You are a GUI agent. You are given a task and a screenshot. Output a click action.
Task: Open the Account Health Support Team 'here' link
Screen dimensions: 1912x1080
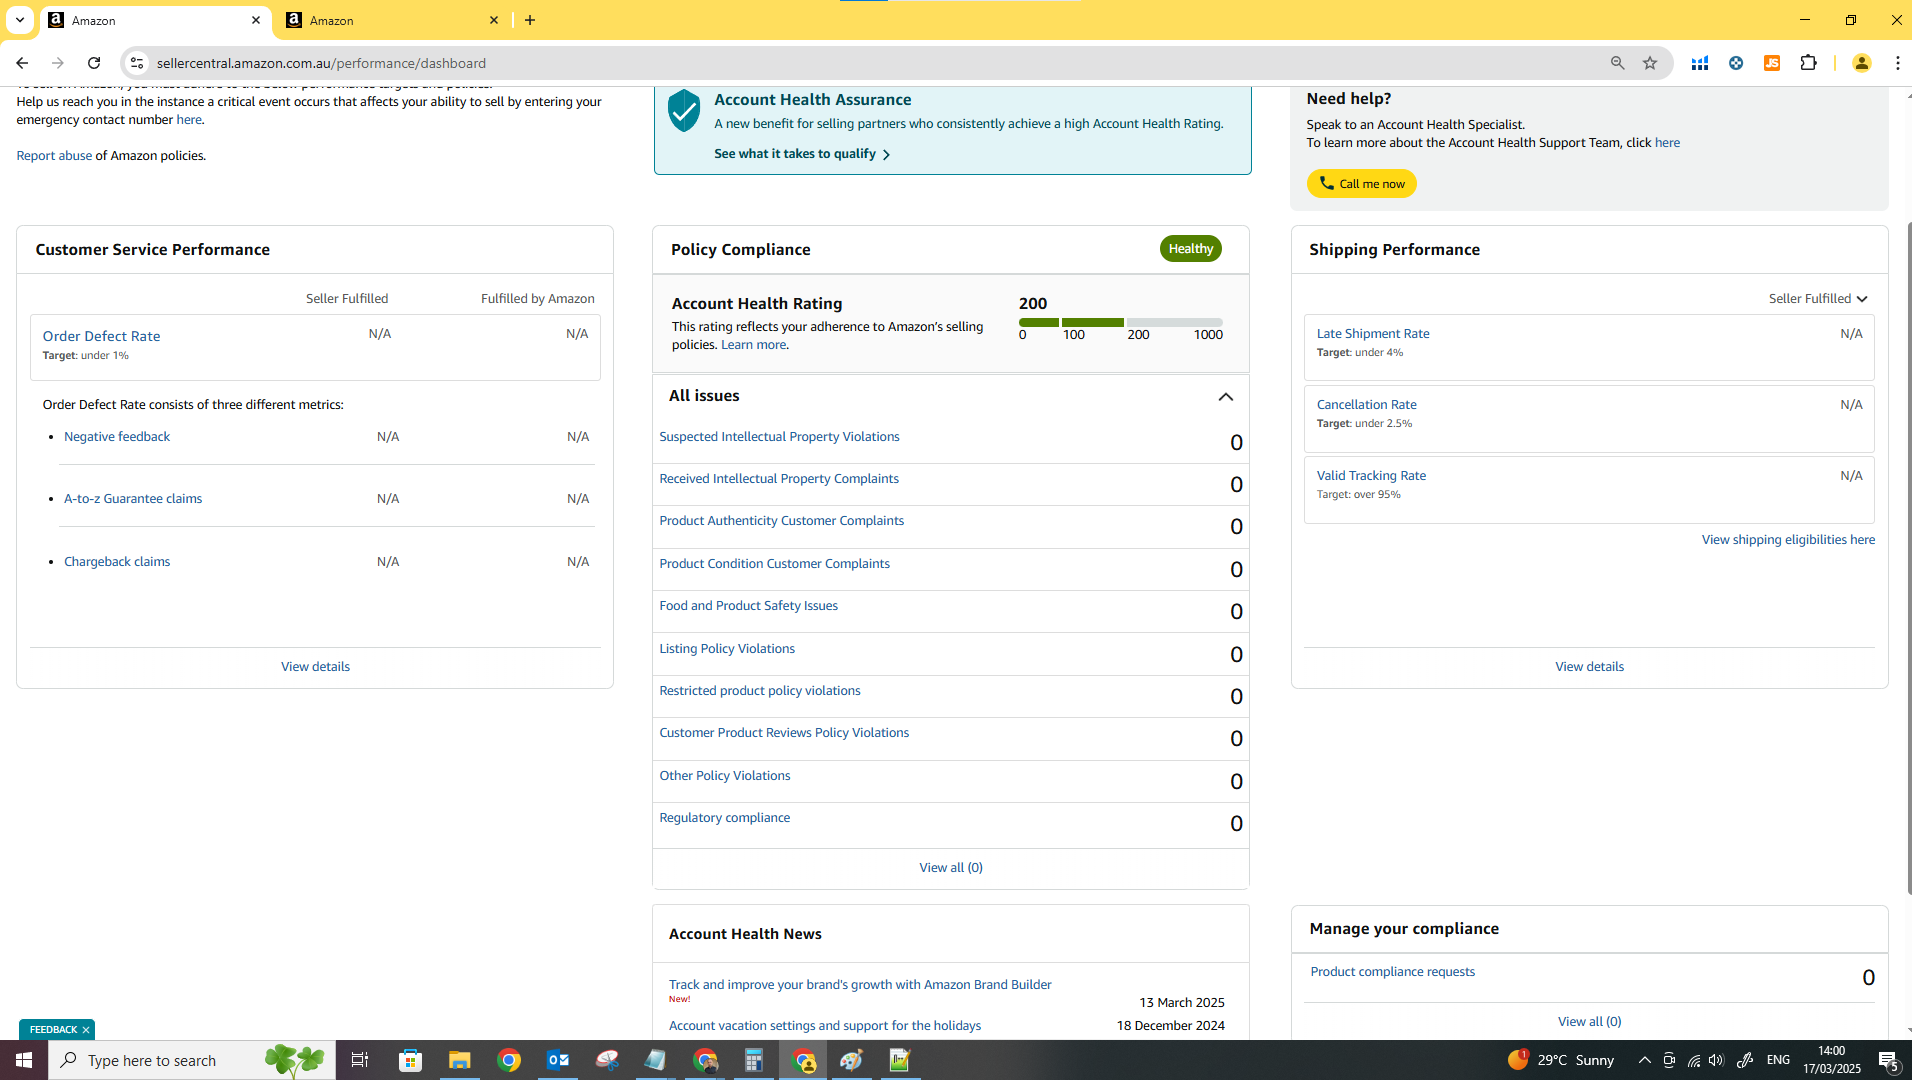tap(1667, 143)
